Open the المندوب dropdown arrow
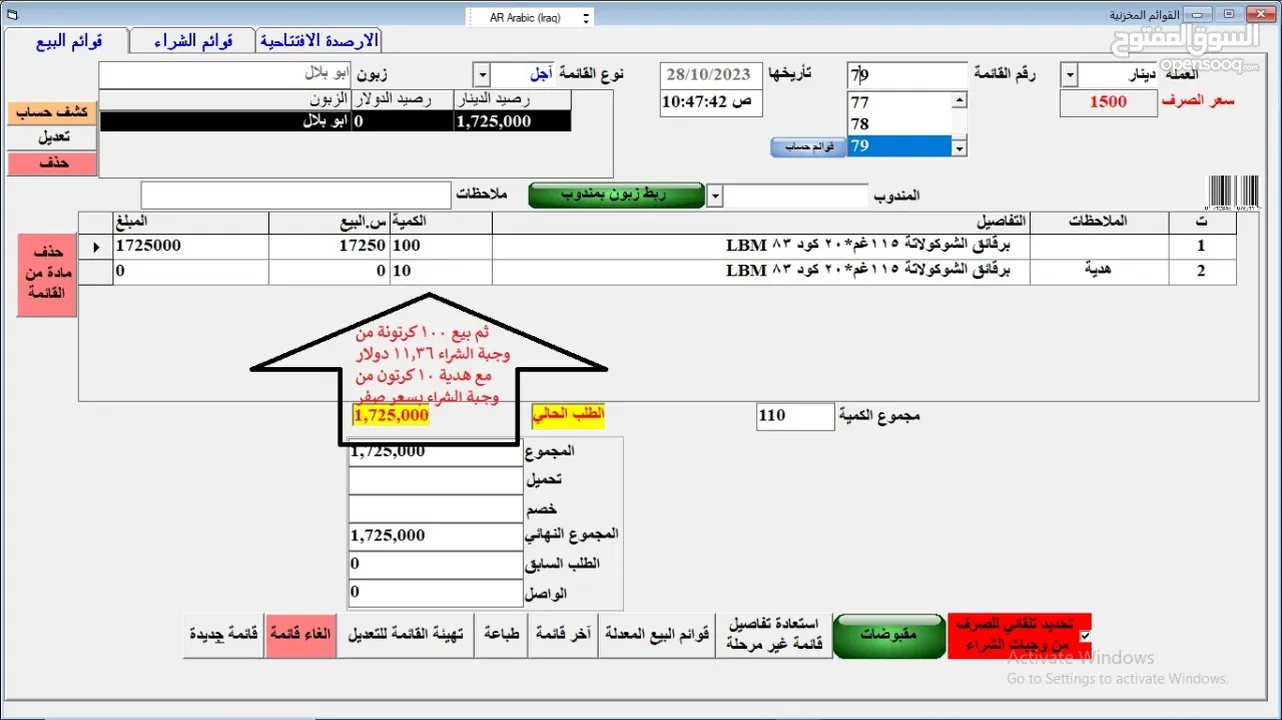The width and height of the screenshot is (1282, 720). (714, 196)
